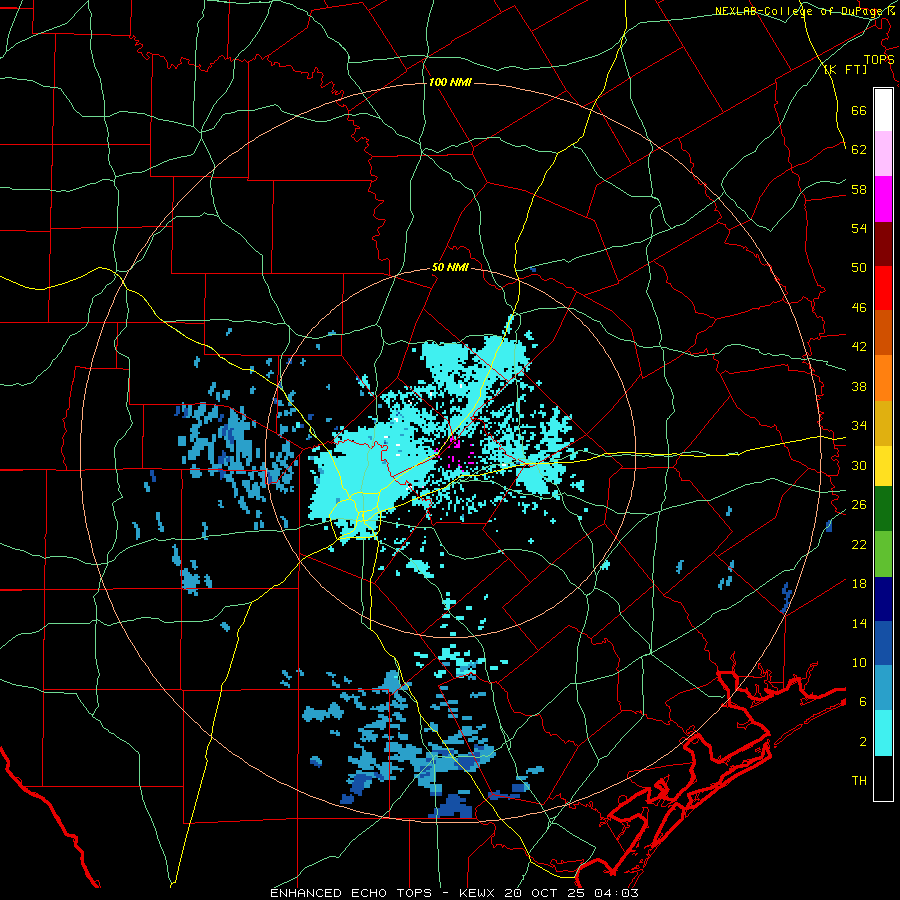Pick the cyan legend swatch
Viewport: 900px width, 900px height.
point(883,733)
